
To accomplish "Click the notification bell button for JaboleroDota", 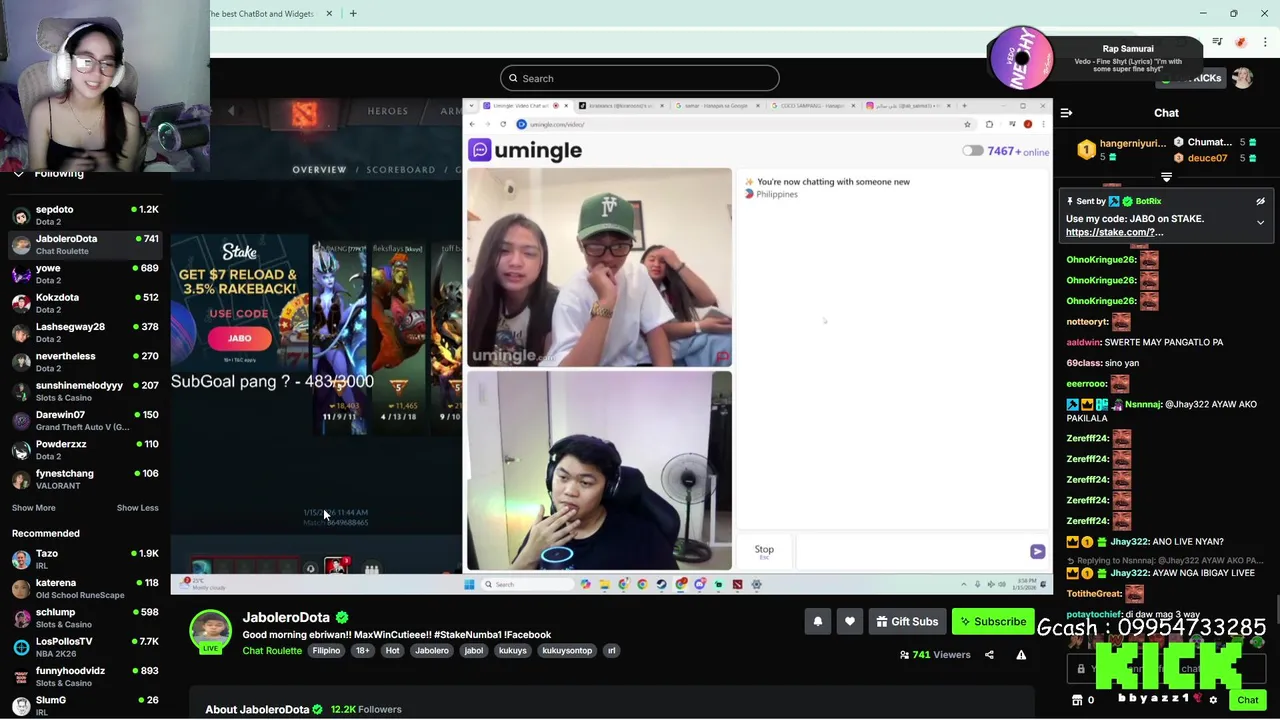I will click(818, 622).
